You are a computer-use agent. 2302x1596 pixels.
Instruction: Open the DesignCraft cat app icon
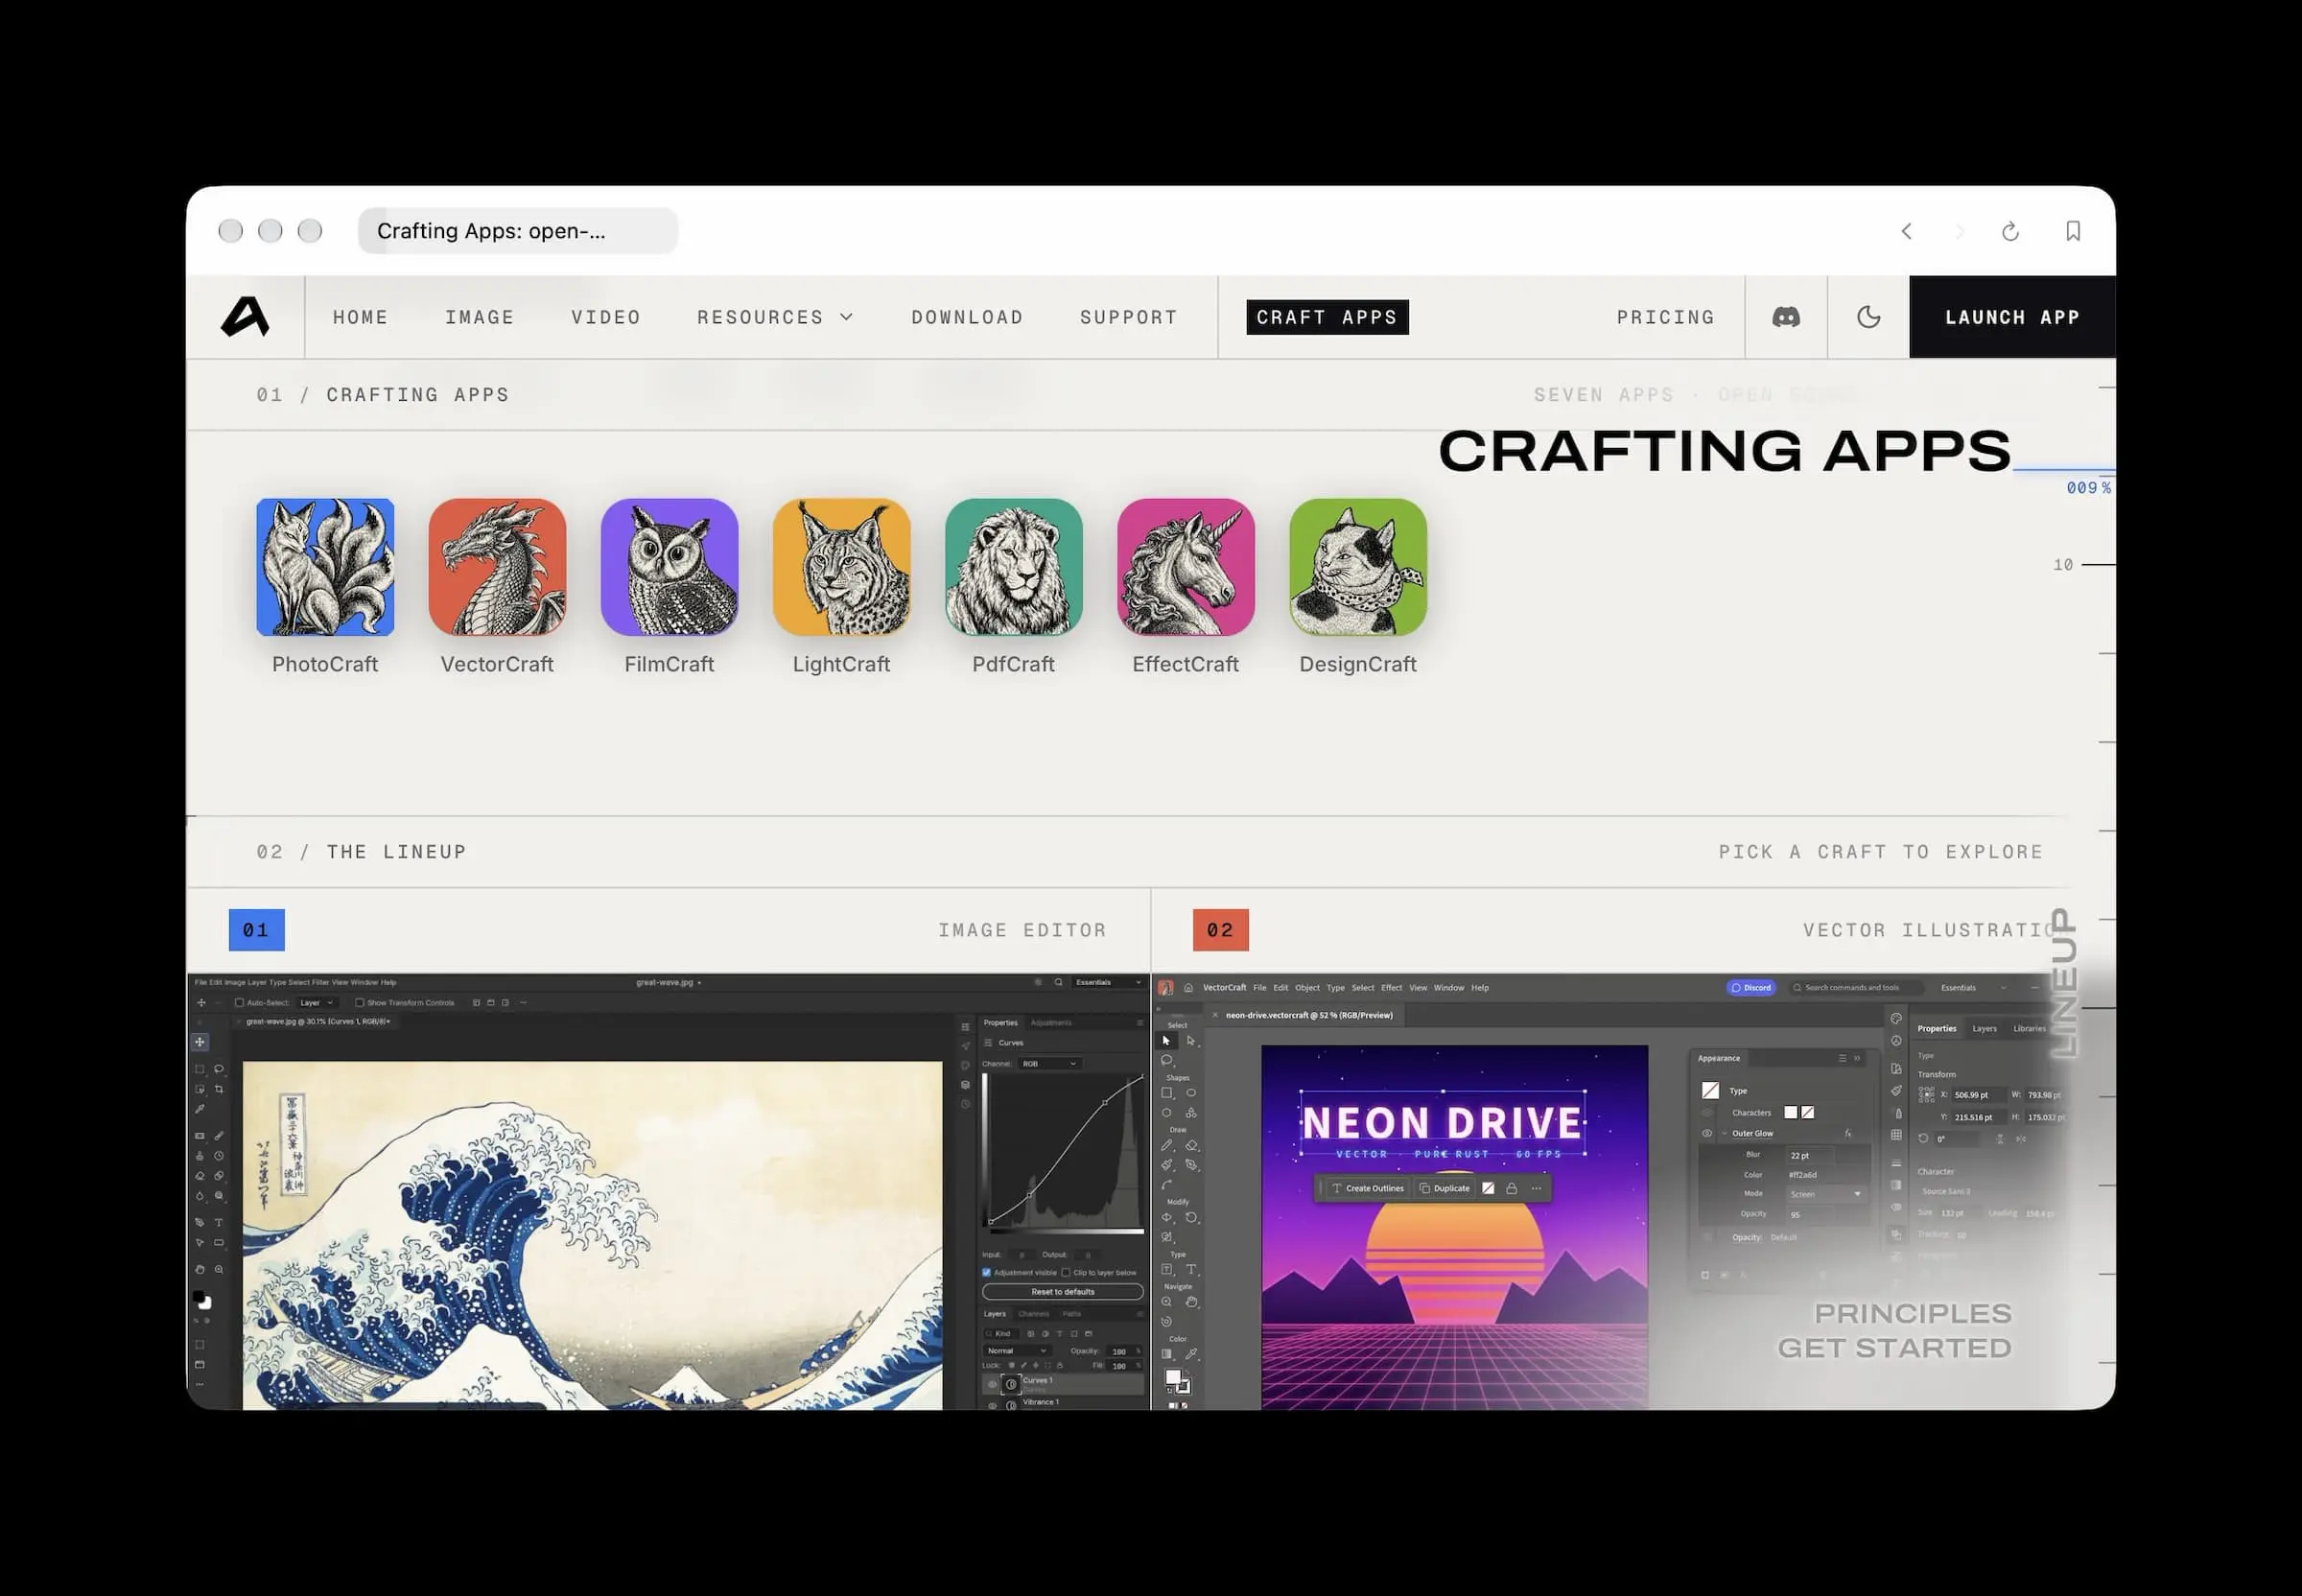click(x=1357, y=567)
